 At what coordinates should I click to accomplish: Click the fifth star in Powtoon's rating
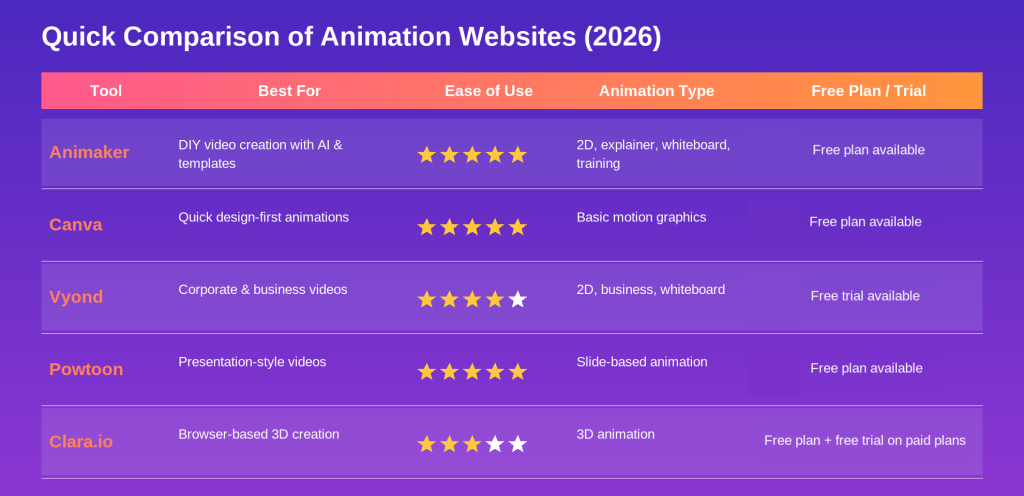coord(517,372)
